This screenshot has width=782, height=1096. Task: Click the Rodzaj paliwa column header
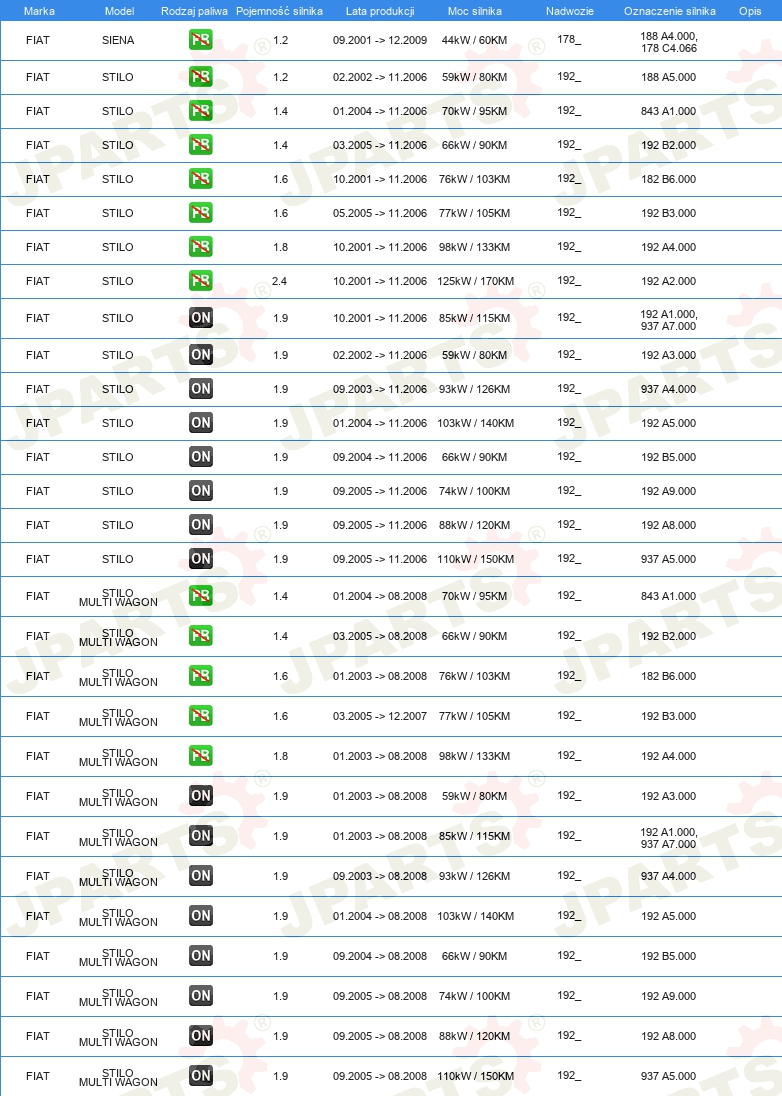coord(194,11)
